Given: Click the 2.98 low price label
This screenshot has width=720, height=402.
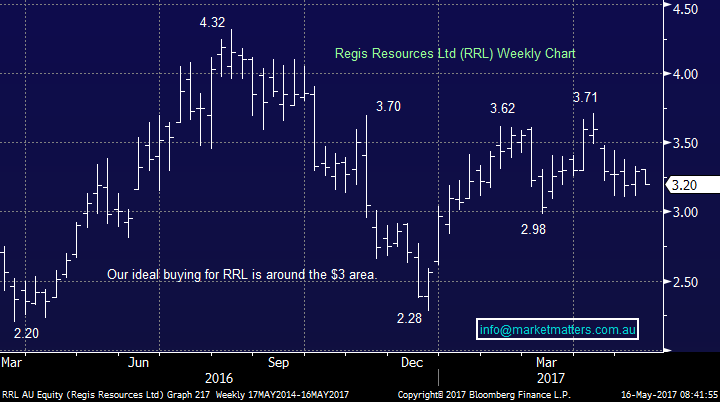Looking at the screenshot, I should [533, 229].
